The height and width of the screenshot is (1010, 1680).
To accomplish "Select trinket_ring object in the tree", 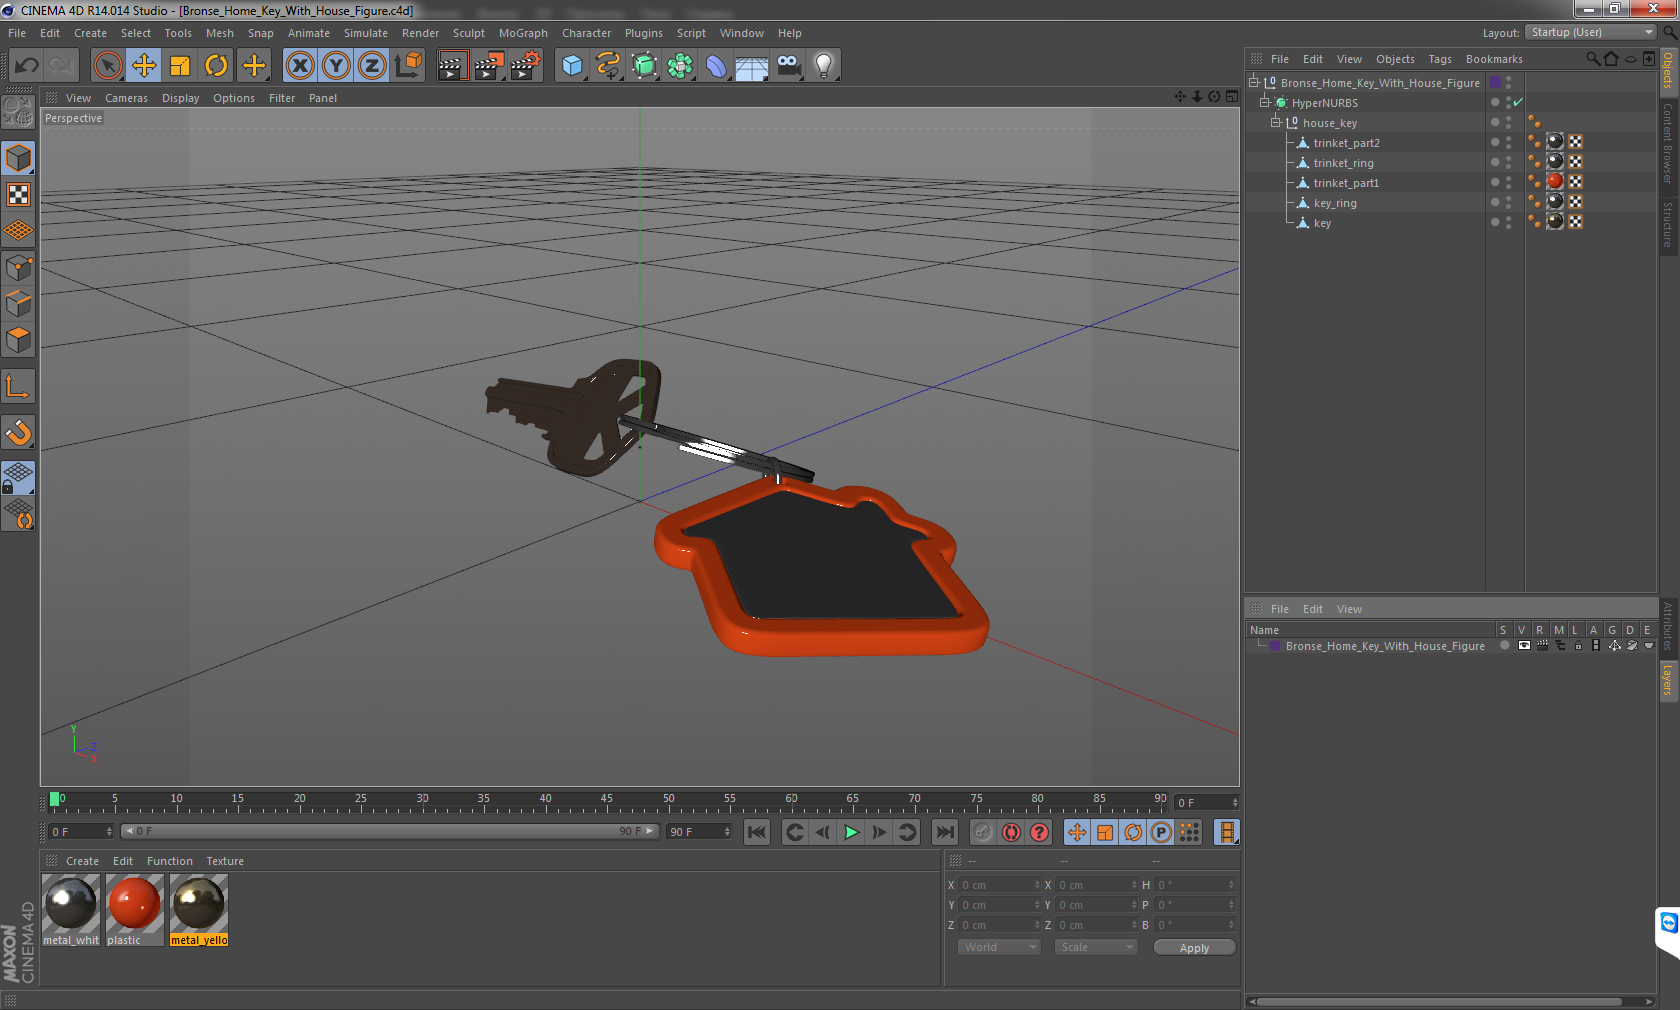I will click(1343, 163).
